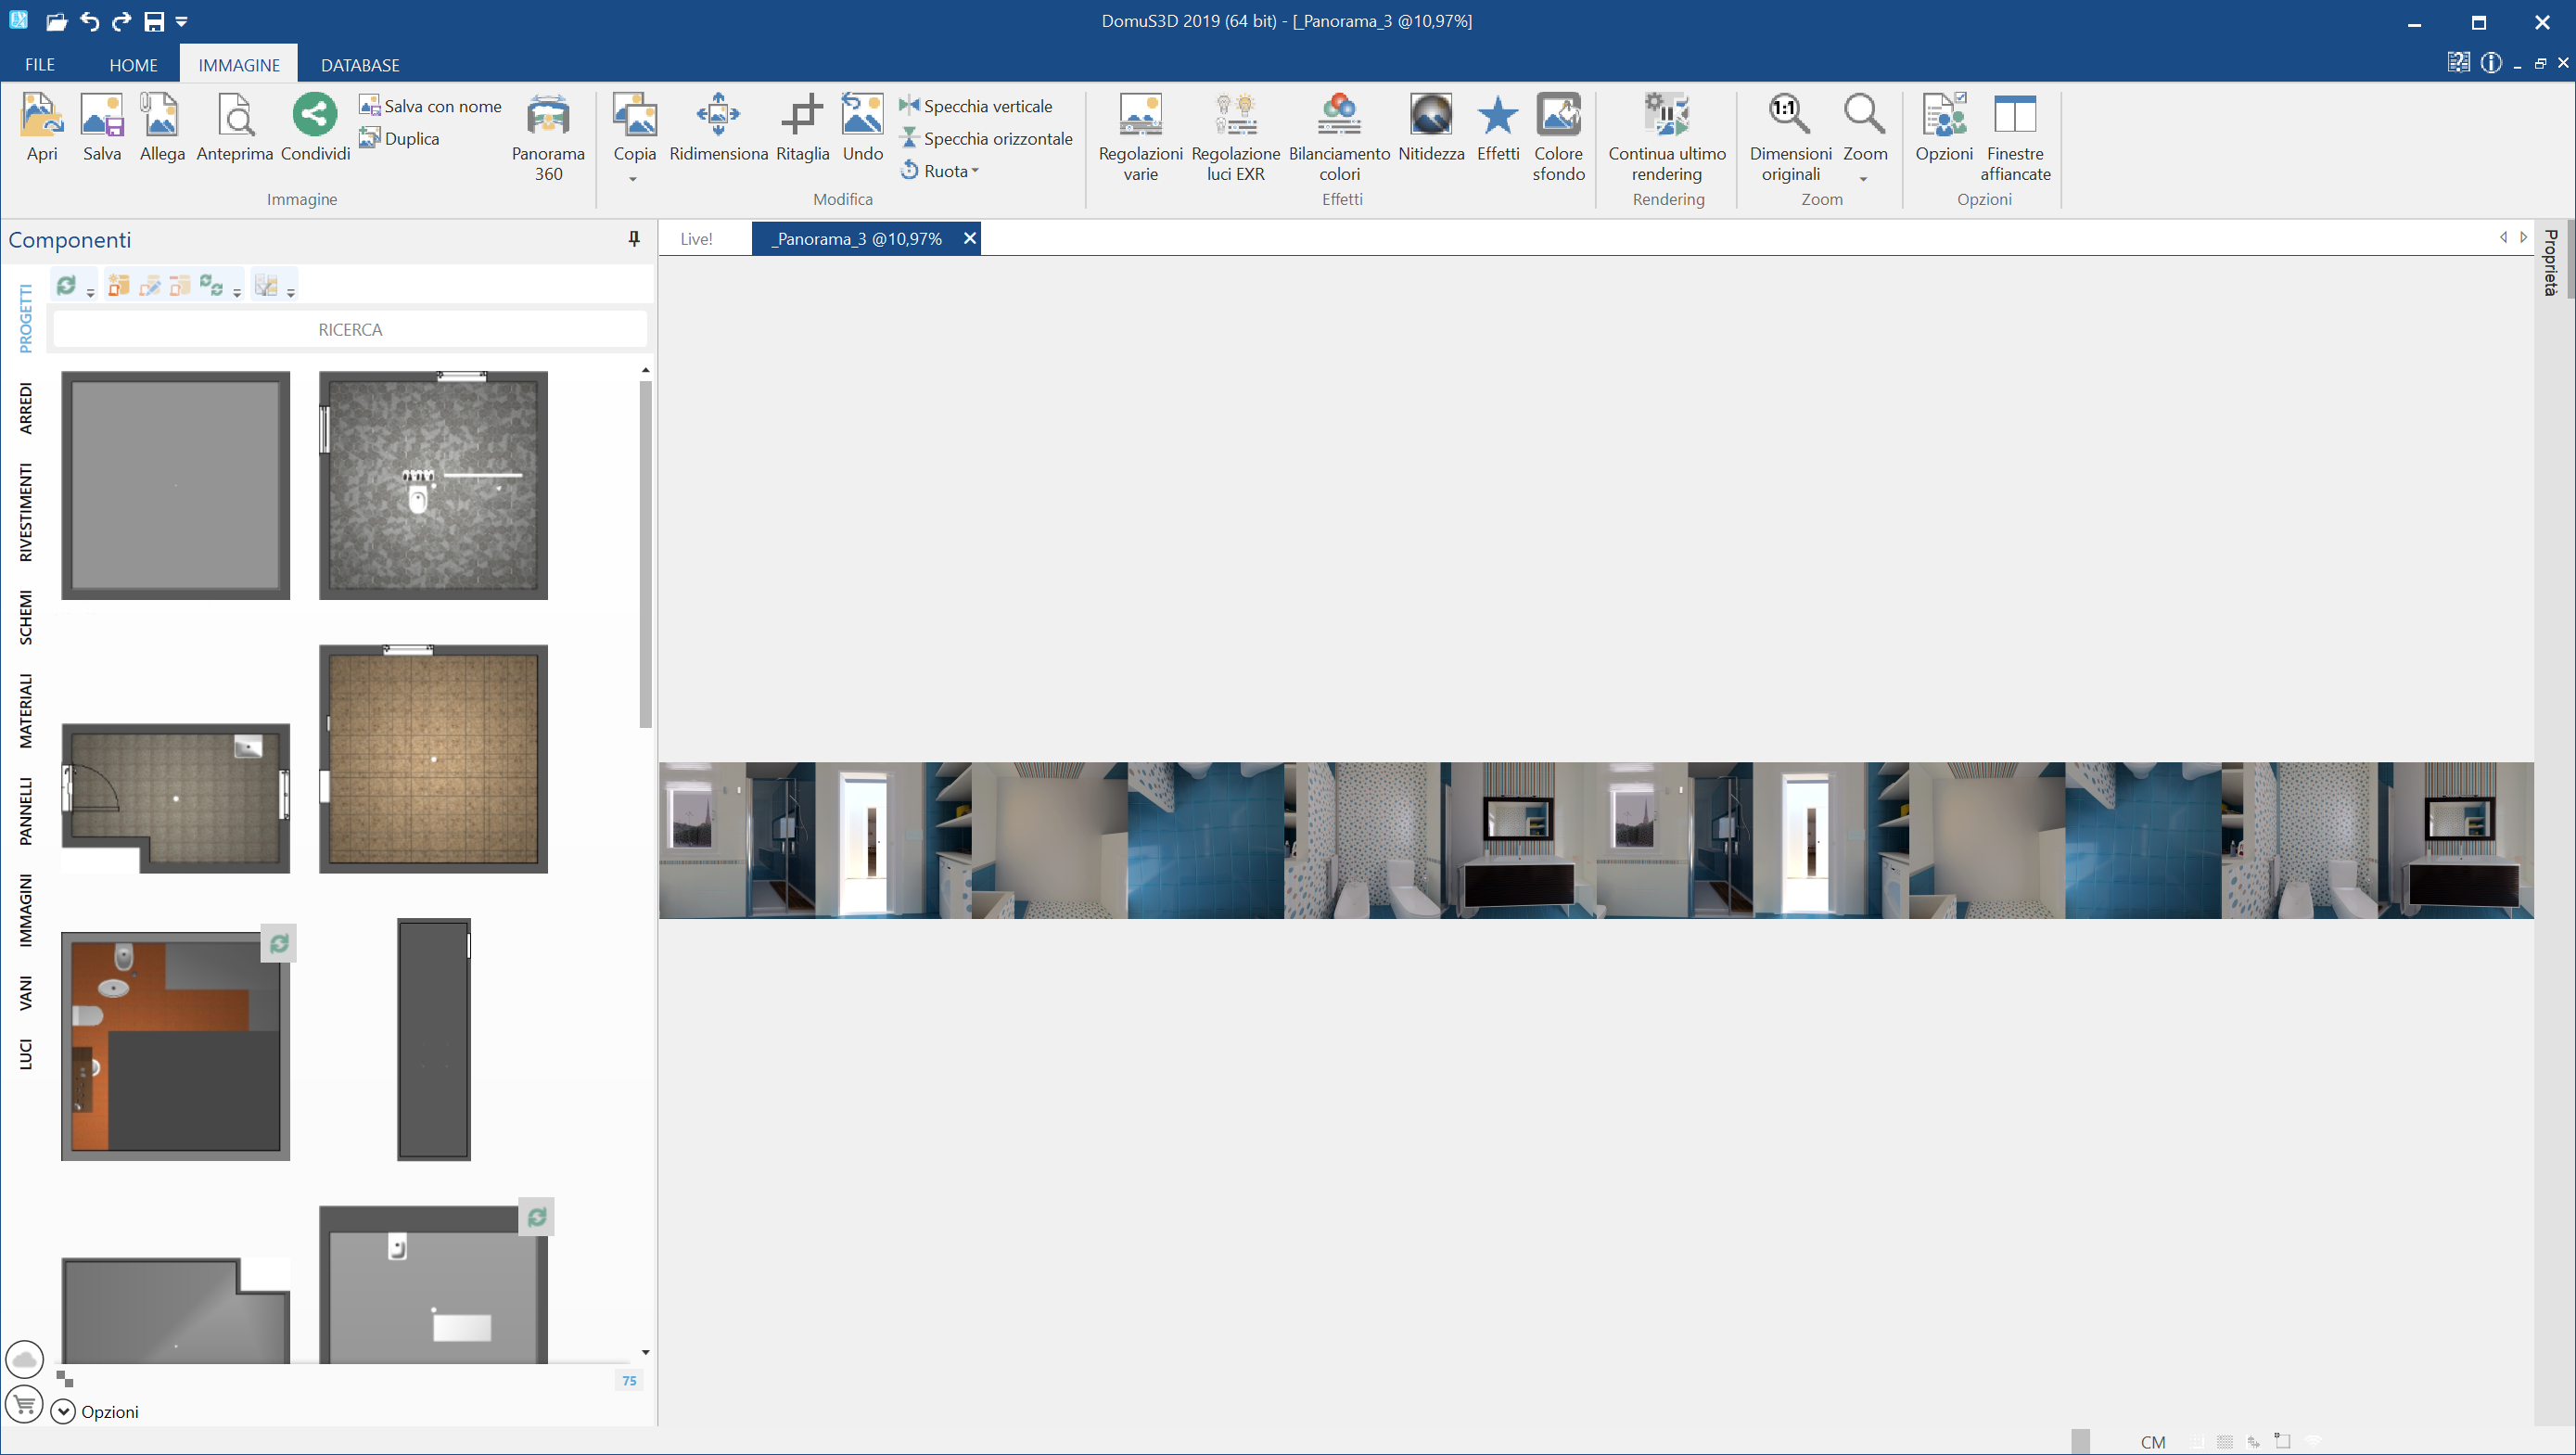Duplicate the image with Duplica

[399, 138]
